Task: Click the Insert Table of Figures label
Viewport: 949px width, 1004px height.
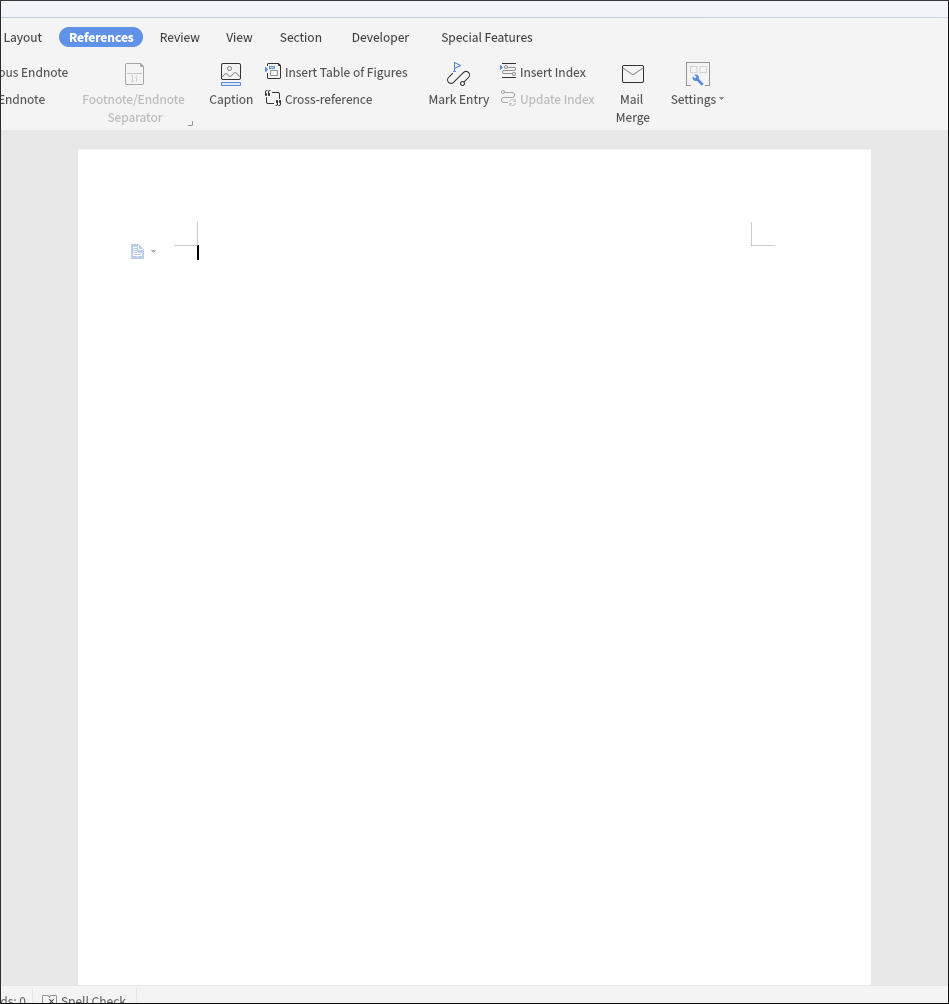Action: (346, 72)
